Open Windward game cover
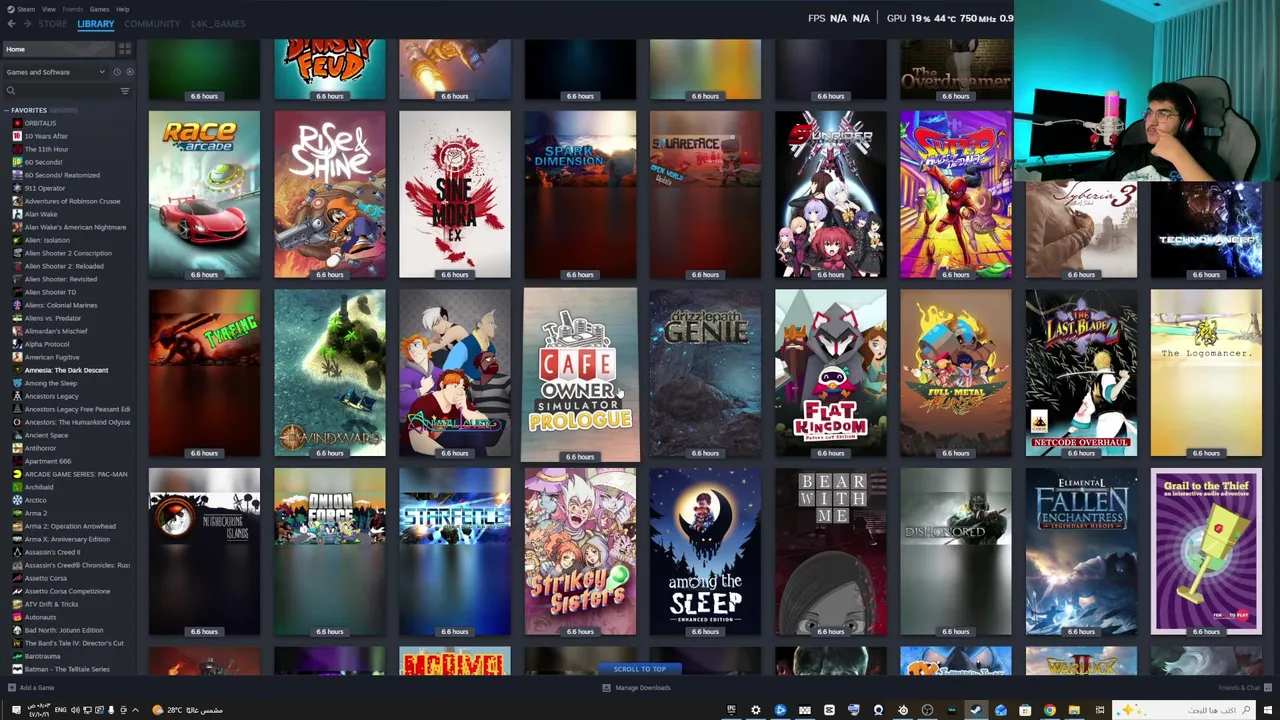The image size is (1280, 720). [329, 373]
